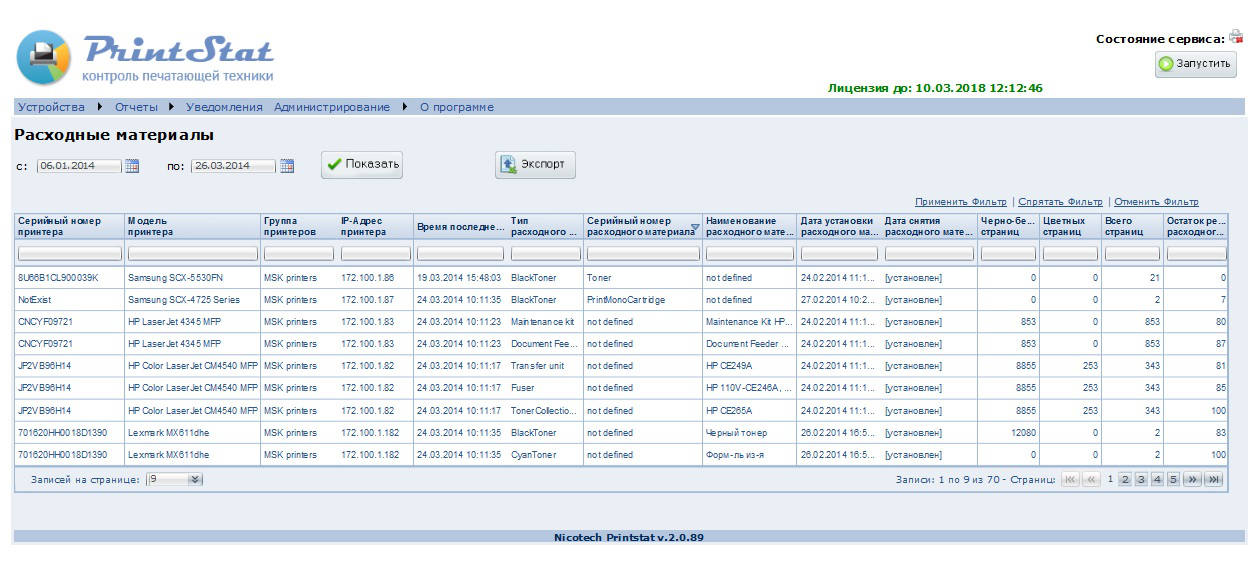Screen dimensions: 1259x565
Task: Click the Показать button
Action: coord(362,165)
